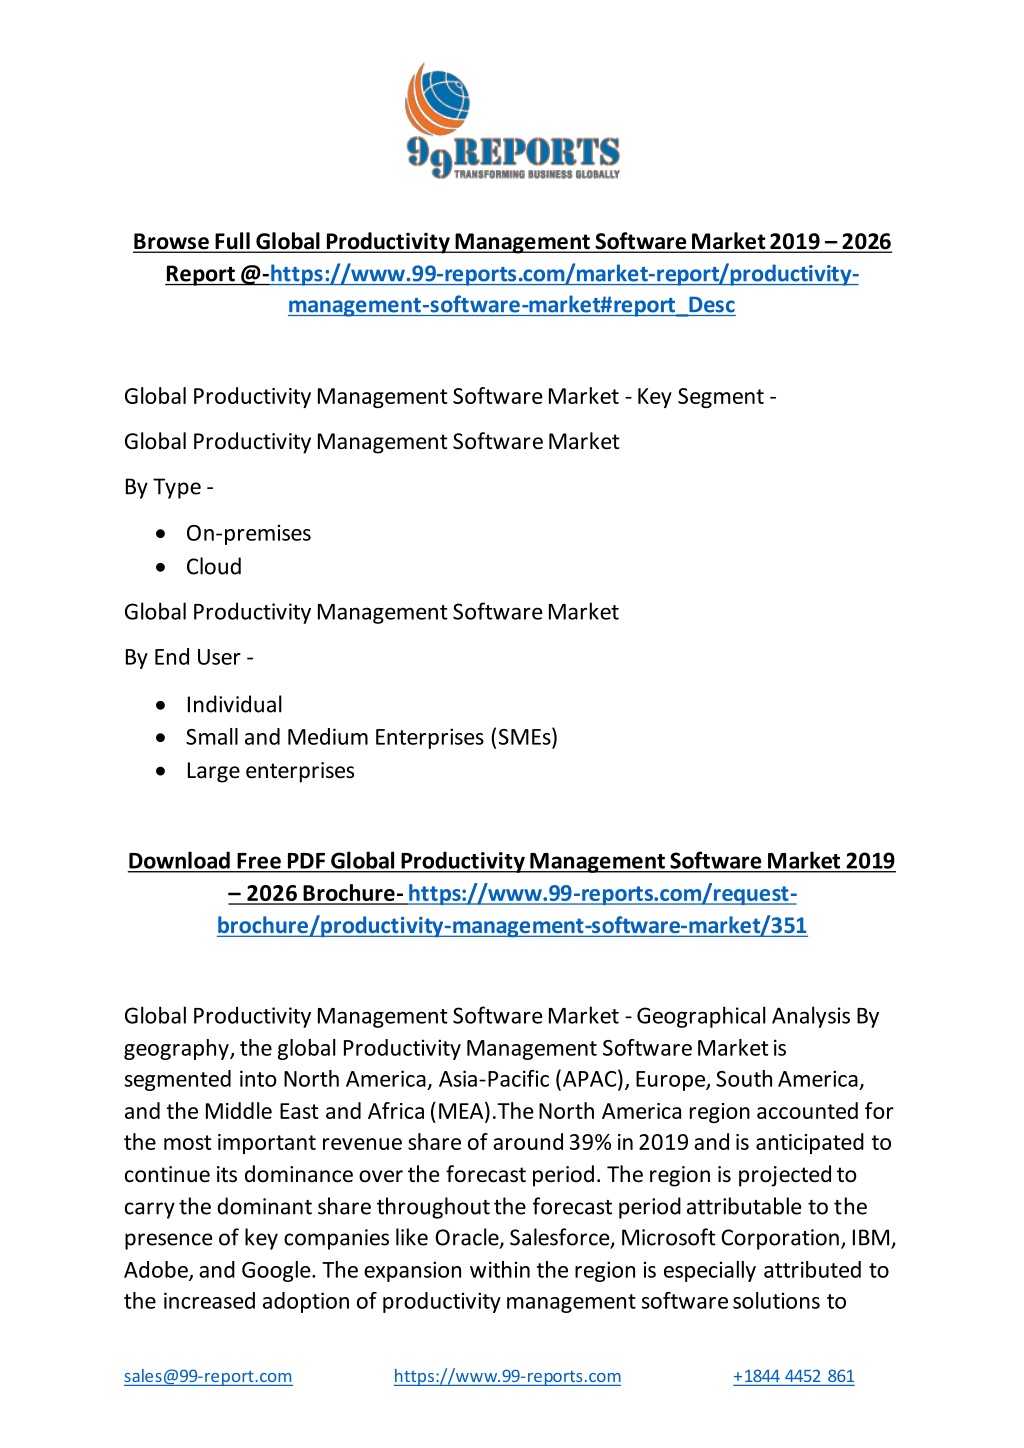Open the request-brochure download link
This screenshot has height=1448, width=1024.
[x=512, y=909]
